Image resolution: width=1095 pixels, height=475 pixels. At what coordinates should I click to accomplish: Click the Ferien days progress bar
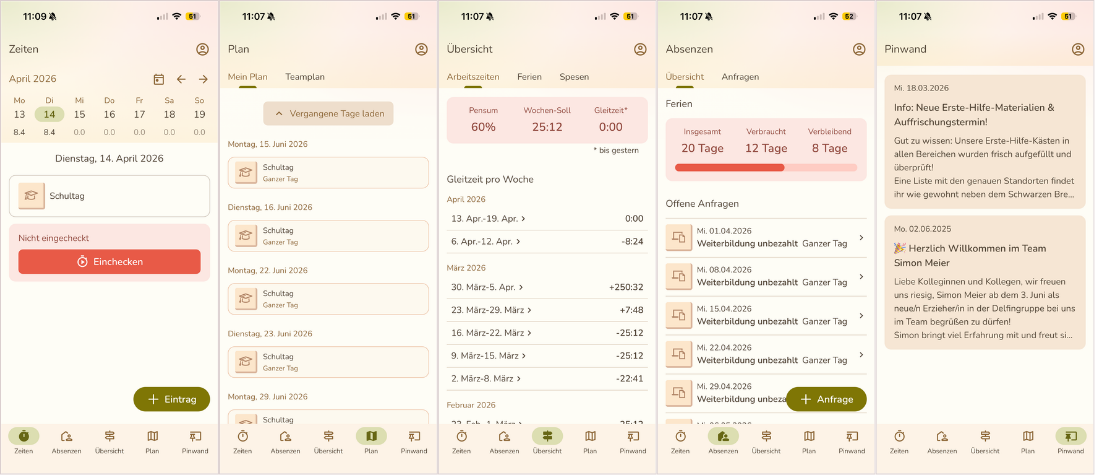[767, 167]
